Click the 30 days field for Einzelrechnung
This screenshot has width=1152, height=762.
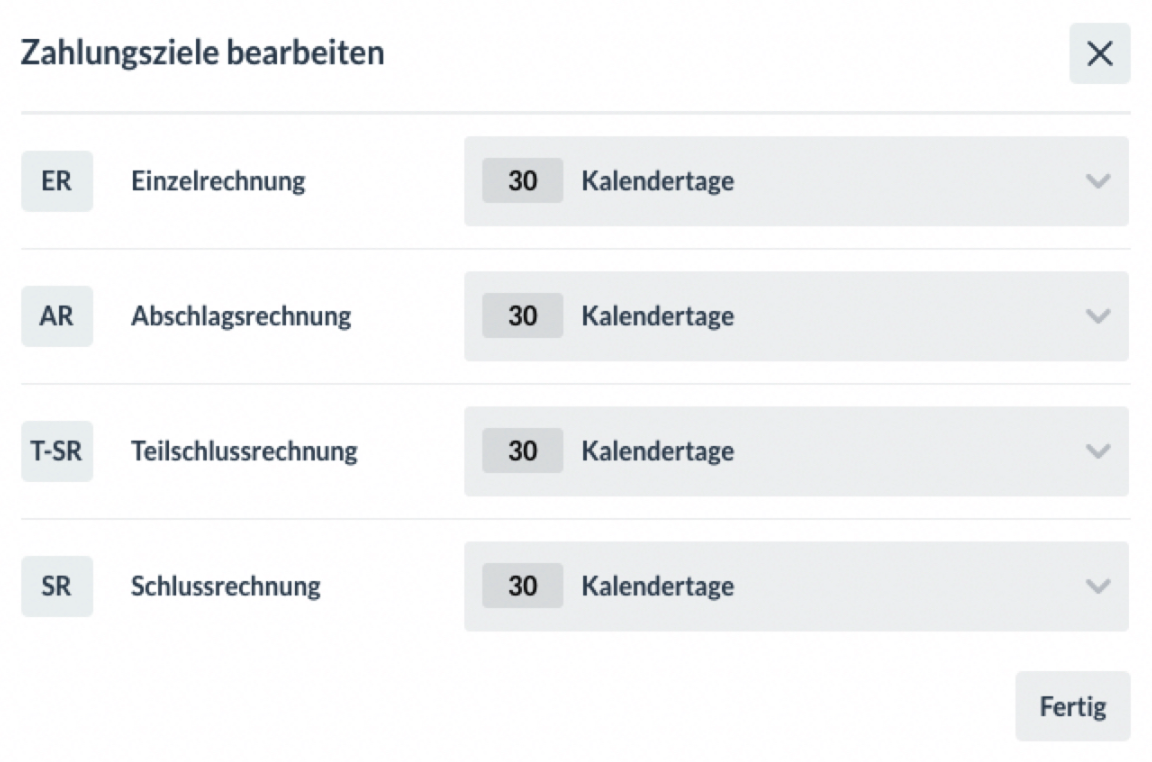[x=523, y=181]
